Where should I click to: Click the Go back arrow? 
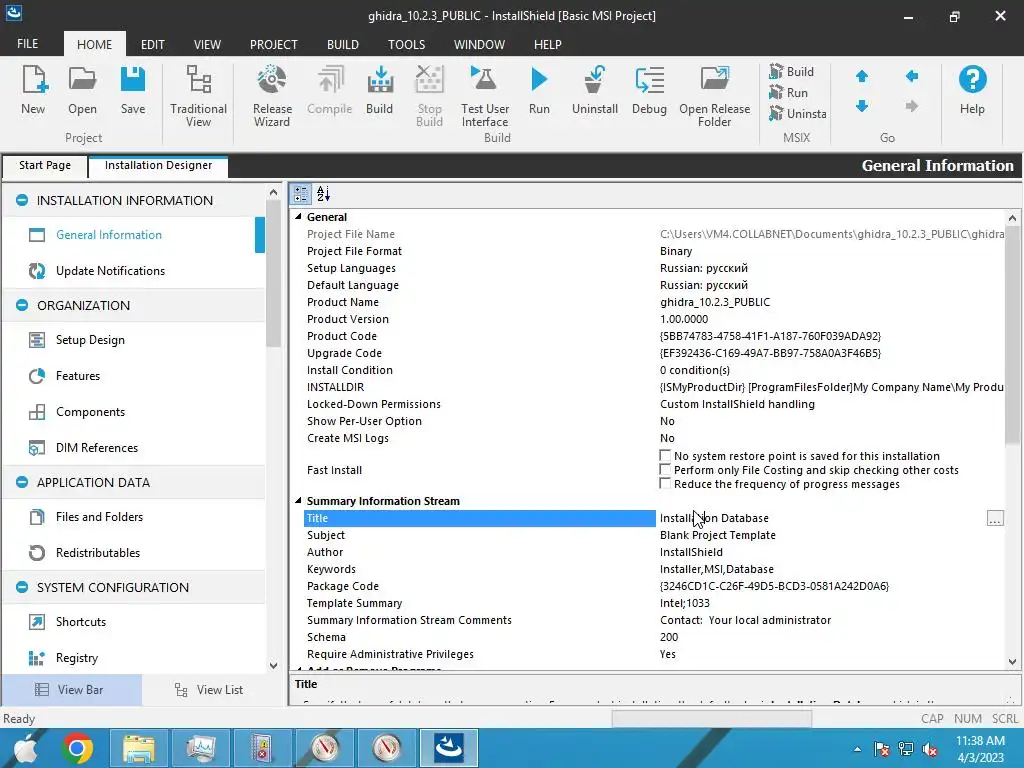[x=912, y=76]
